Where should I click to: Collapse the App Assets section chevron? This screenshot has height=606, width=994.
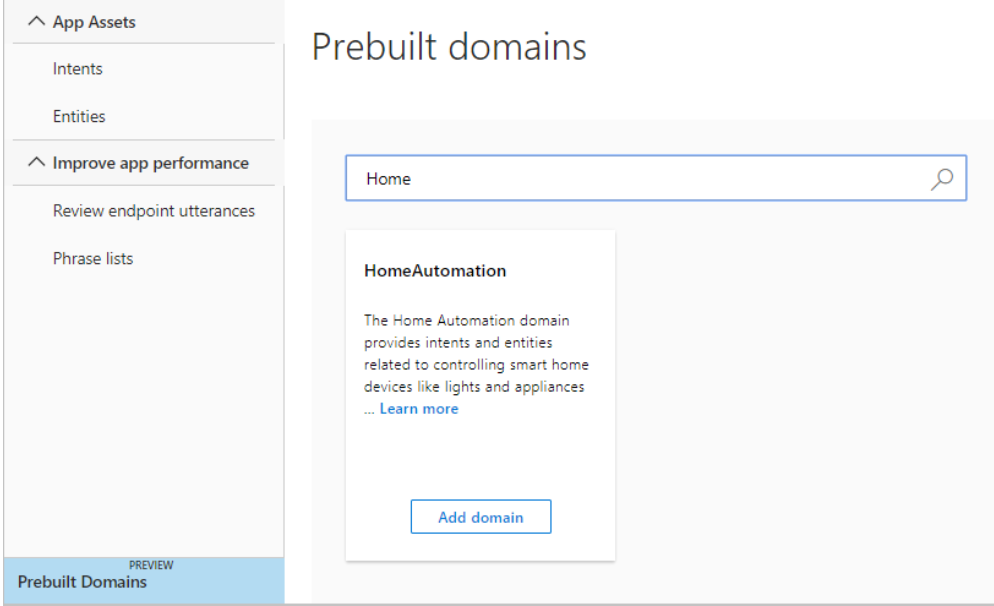pos(36,22)
